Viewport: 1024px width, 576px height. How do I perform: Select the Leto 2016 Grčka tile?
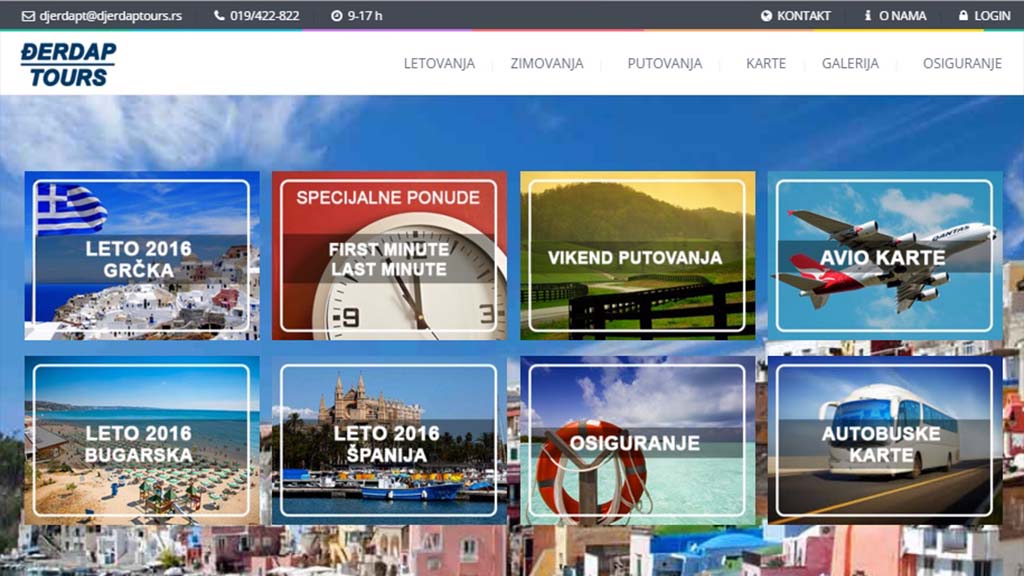coord(142,255)
